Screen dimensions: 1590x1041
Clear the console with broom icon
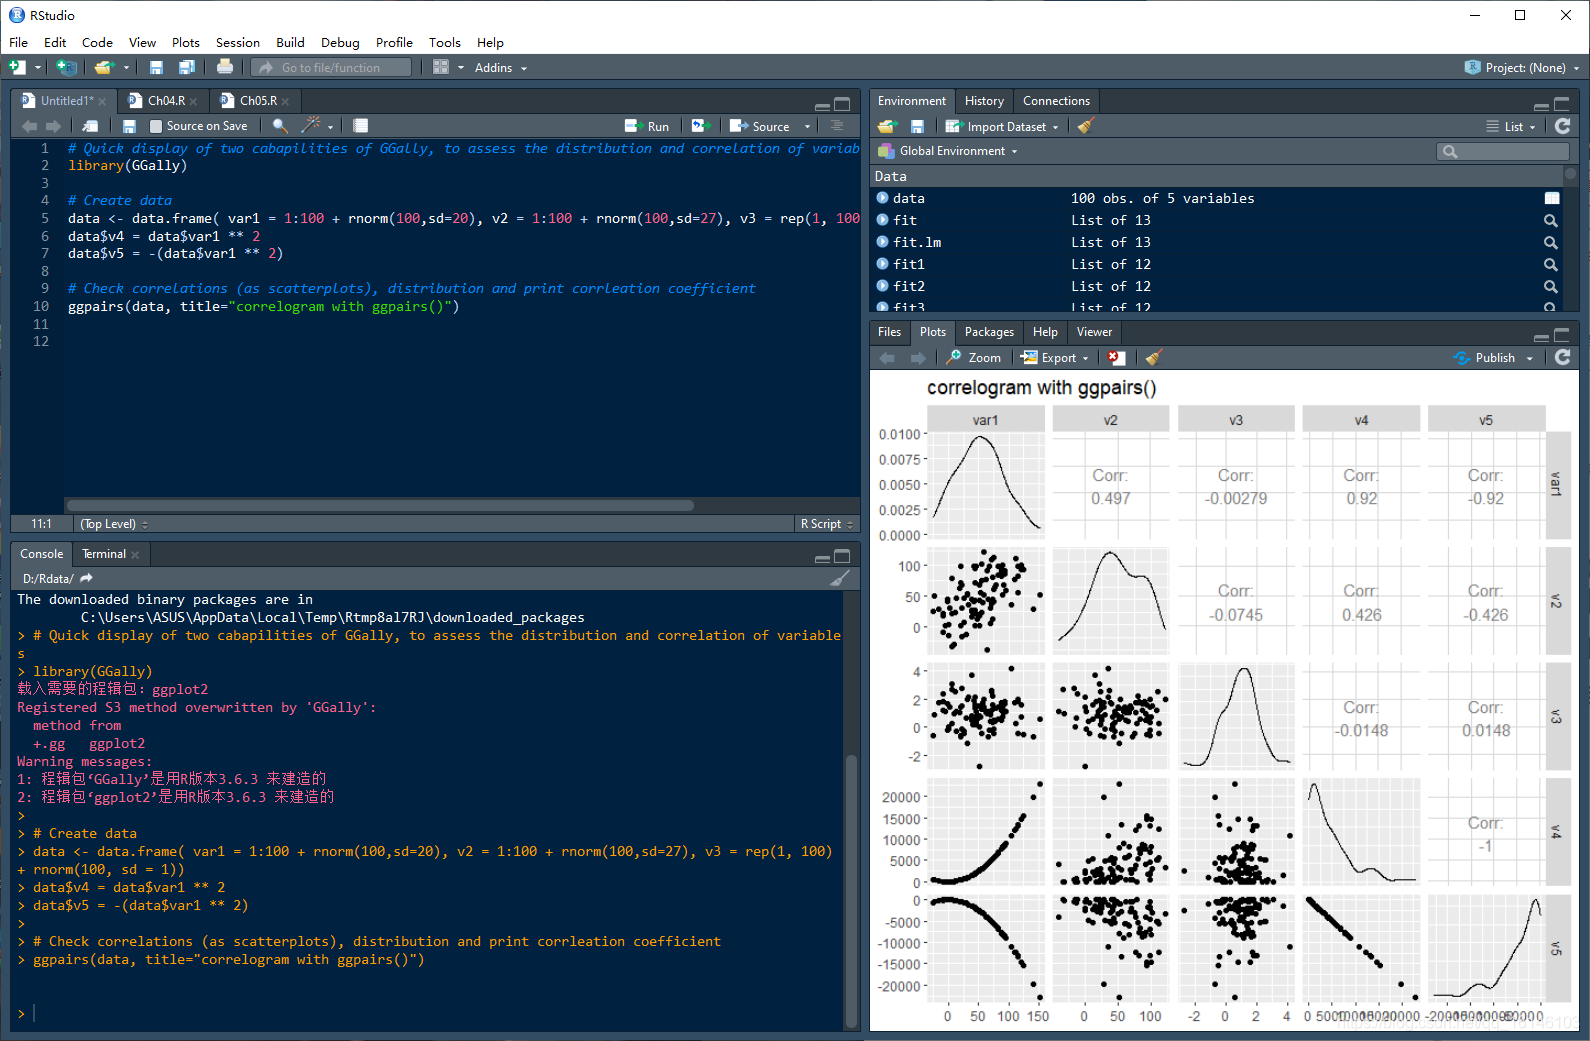pyautogui.click(x=840, y=578)
